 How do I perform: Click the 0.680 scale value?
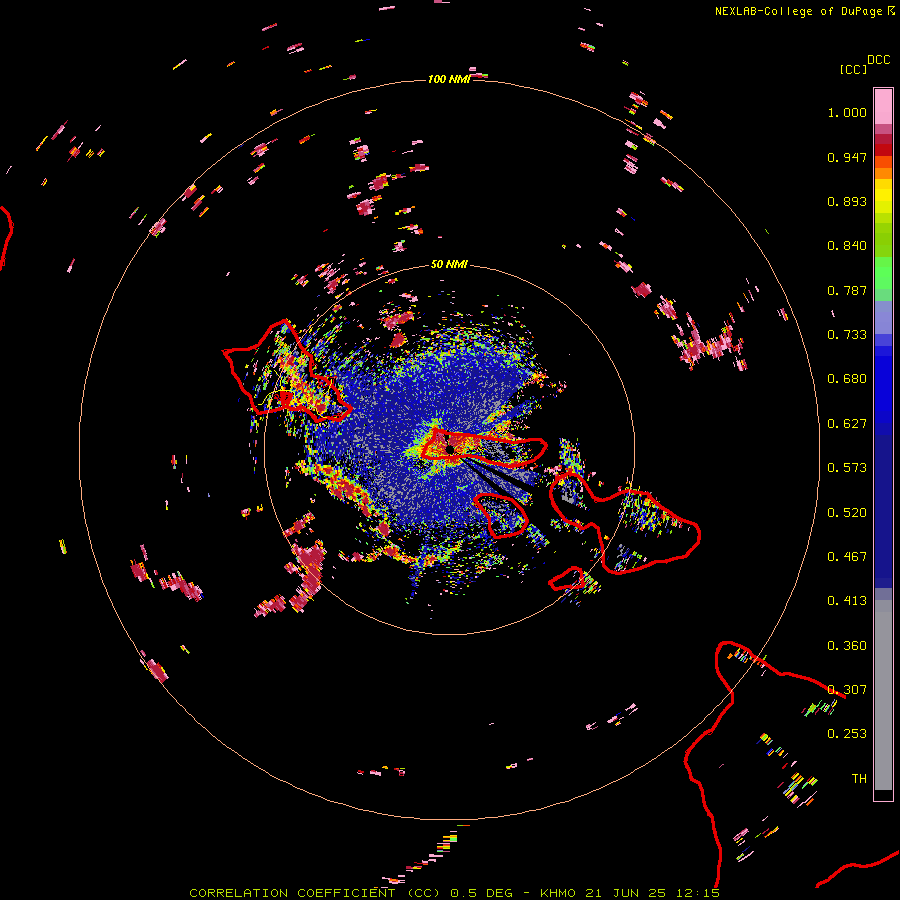tap(847, 379)
